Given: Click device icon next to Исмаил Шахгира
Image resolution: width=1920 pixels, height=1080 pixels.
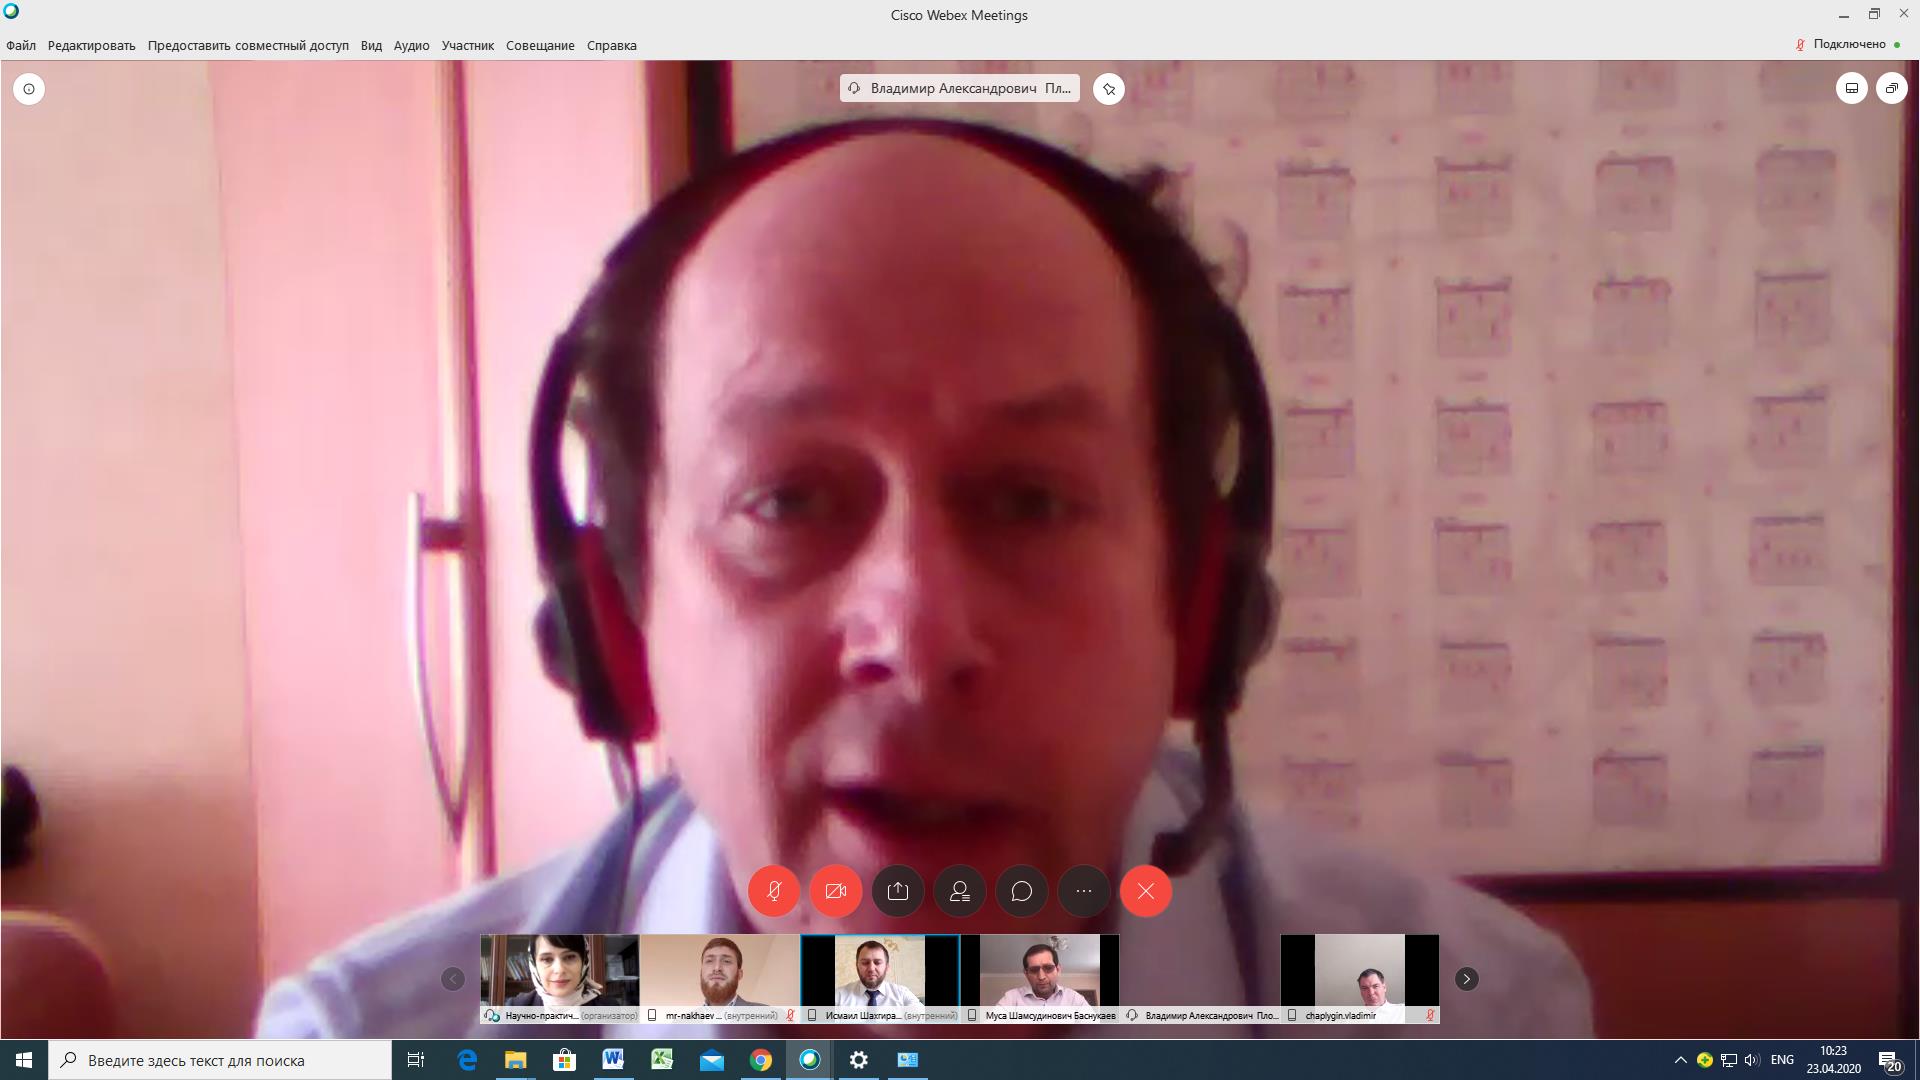Looking at the screenshot, I should pos(812,1015).
